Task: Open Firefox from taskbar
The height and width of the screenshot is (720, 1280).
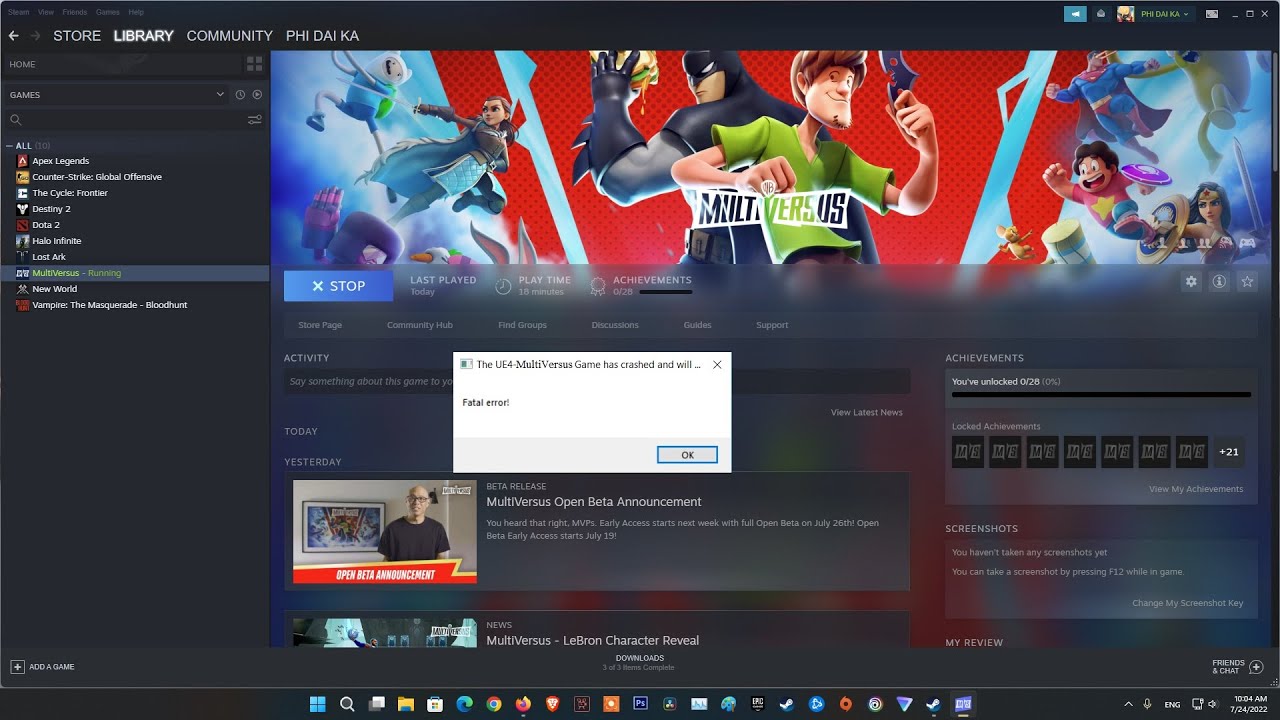Action: 523,704
